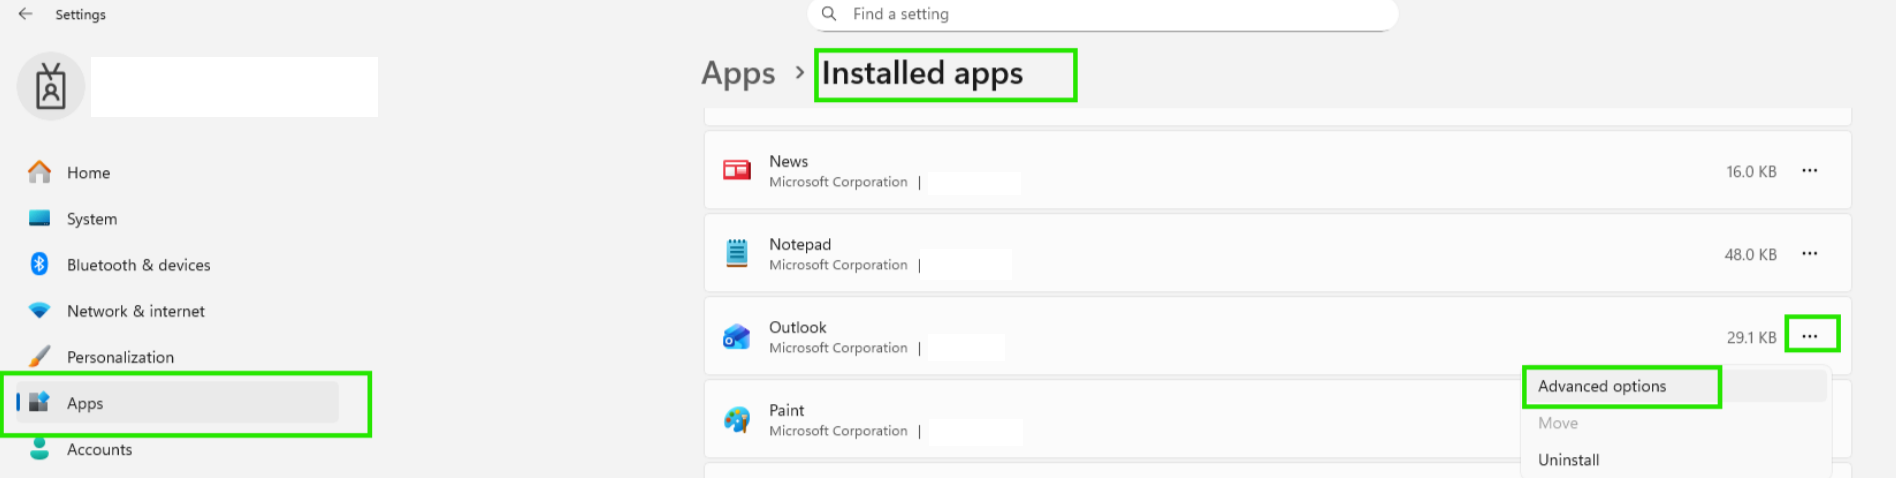
Task: Choose Uninstall from the Outlook menu
Action: [1569, 460]
